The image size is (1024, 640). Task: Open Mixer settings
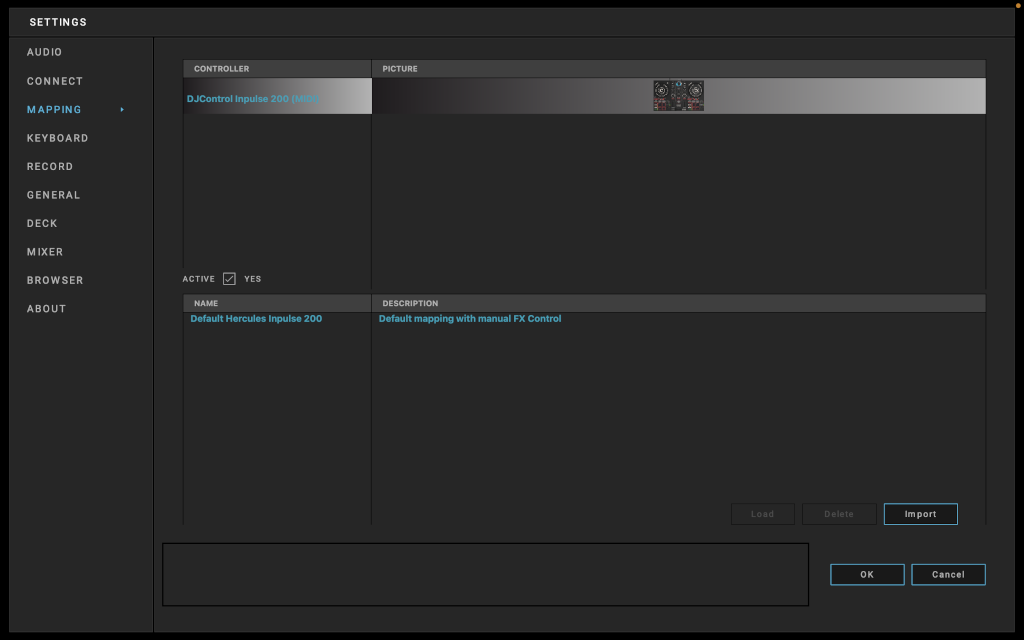tap(45, 252)
